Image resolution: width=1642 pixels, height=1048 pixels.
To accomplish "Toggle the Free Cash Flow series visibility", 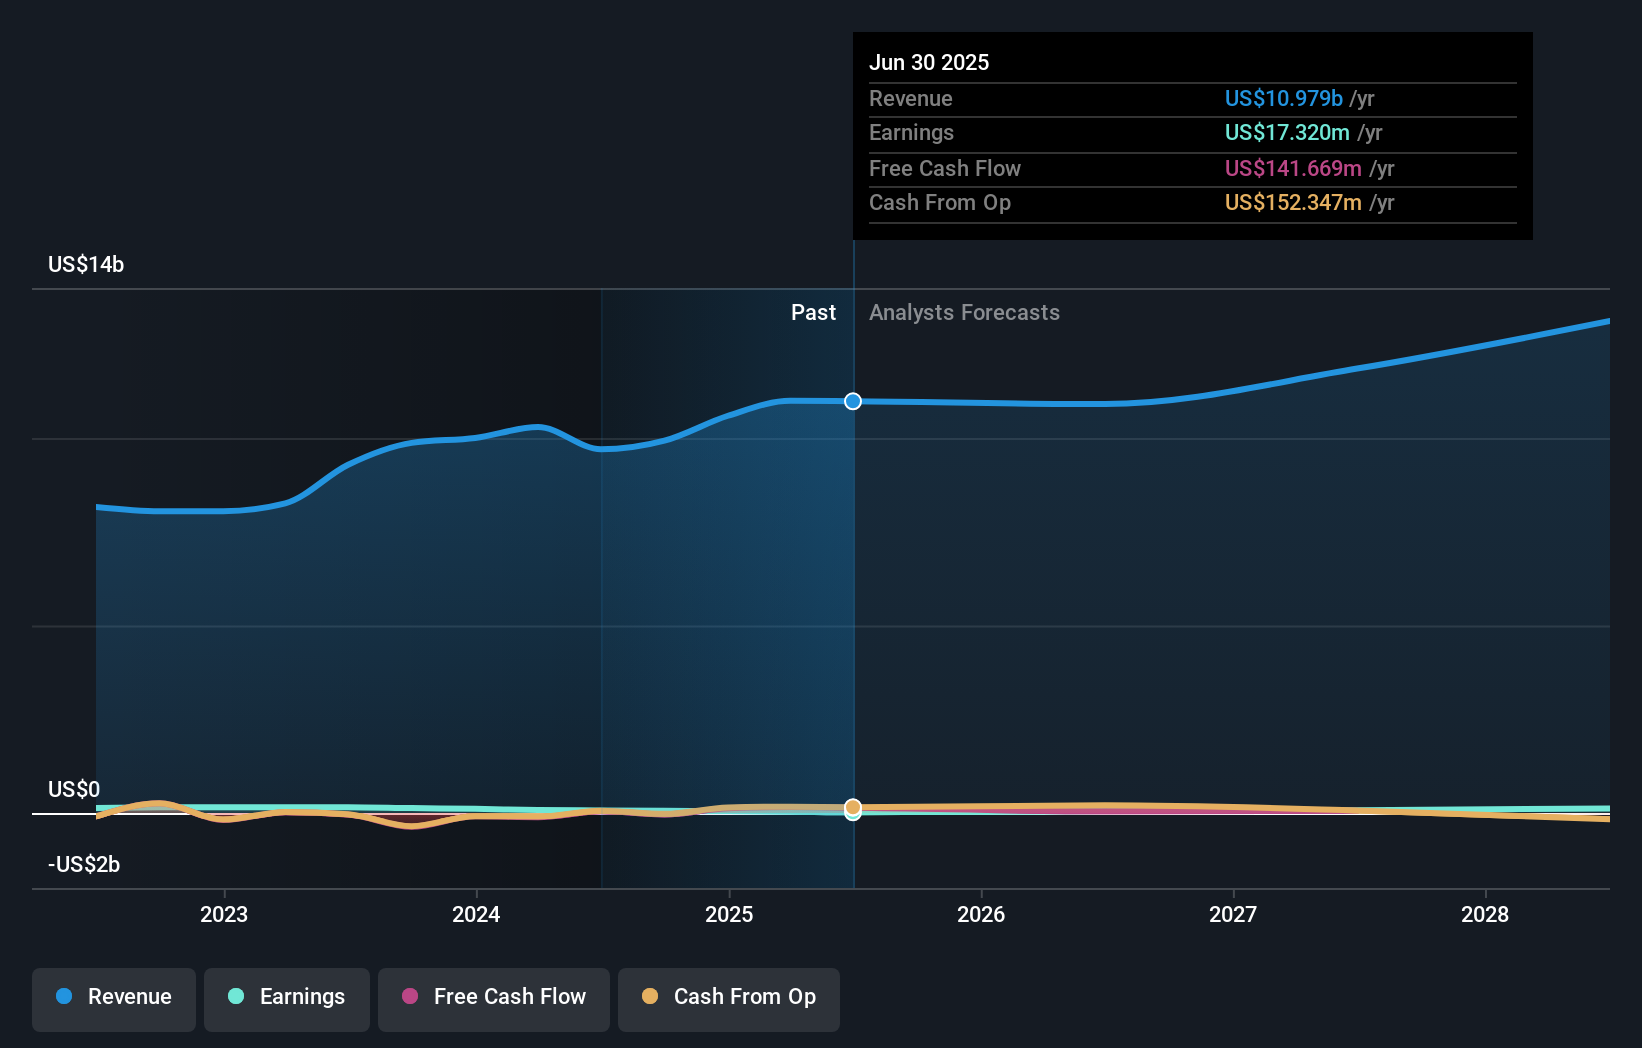I will pos(493,997).
